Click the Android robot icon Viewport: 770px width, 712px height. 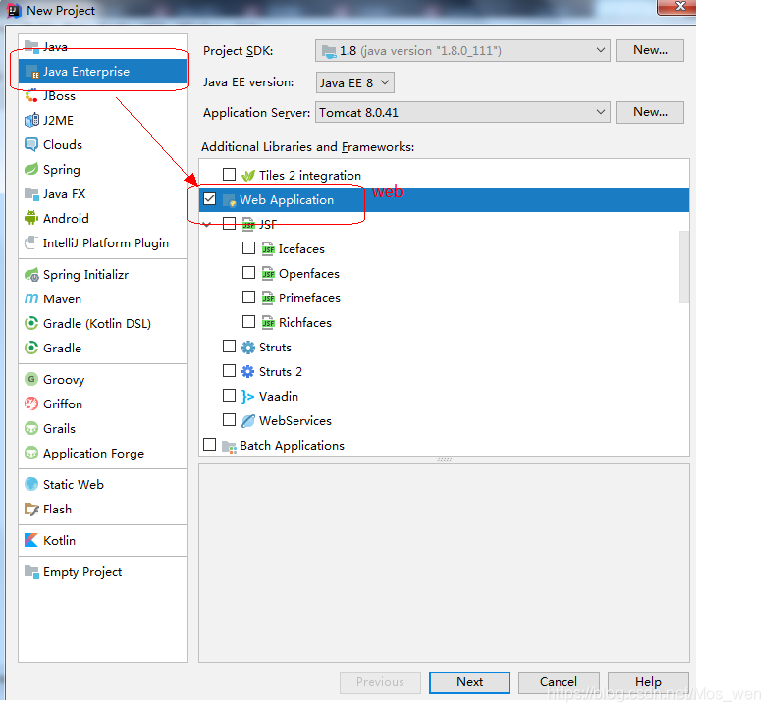click(31, 218)
